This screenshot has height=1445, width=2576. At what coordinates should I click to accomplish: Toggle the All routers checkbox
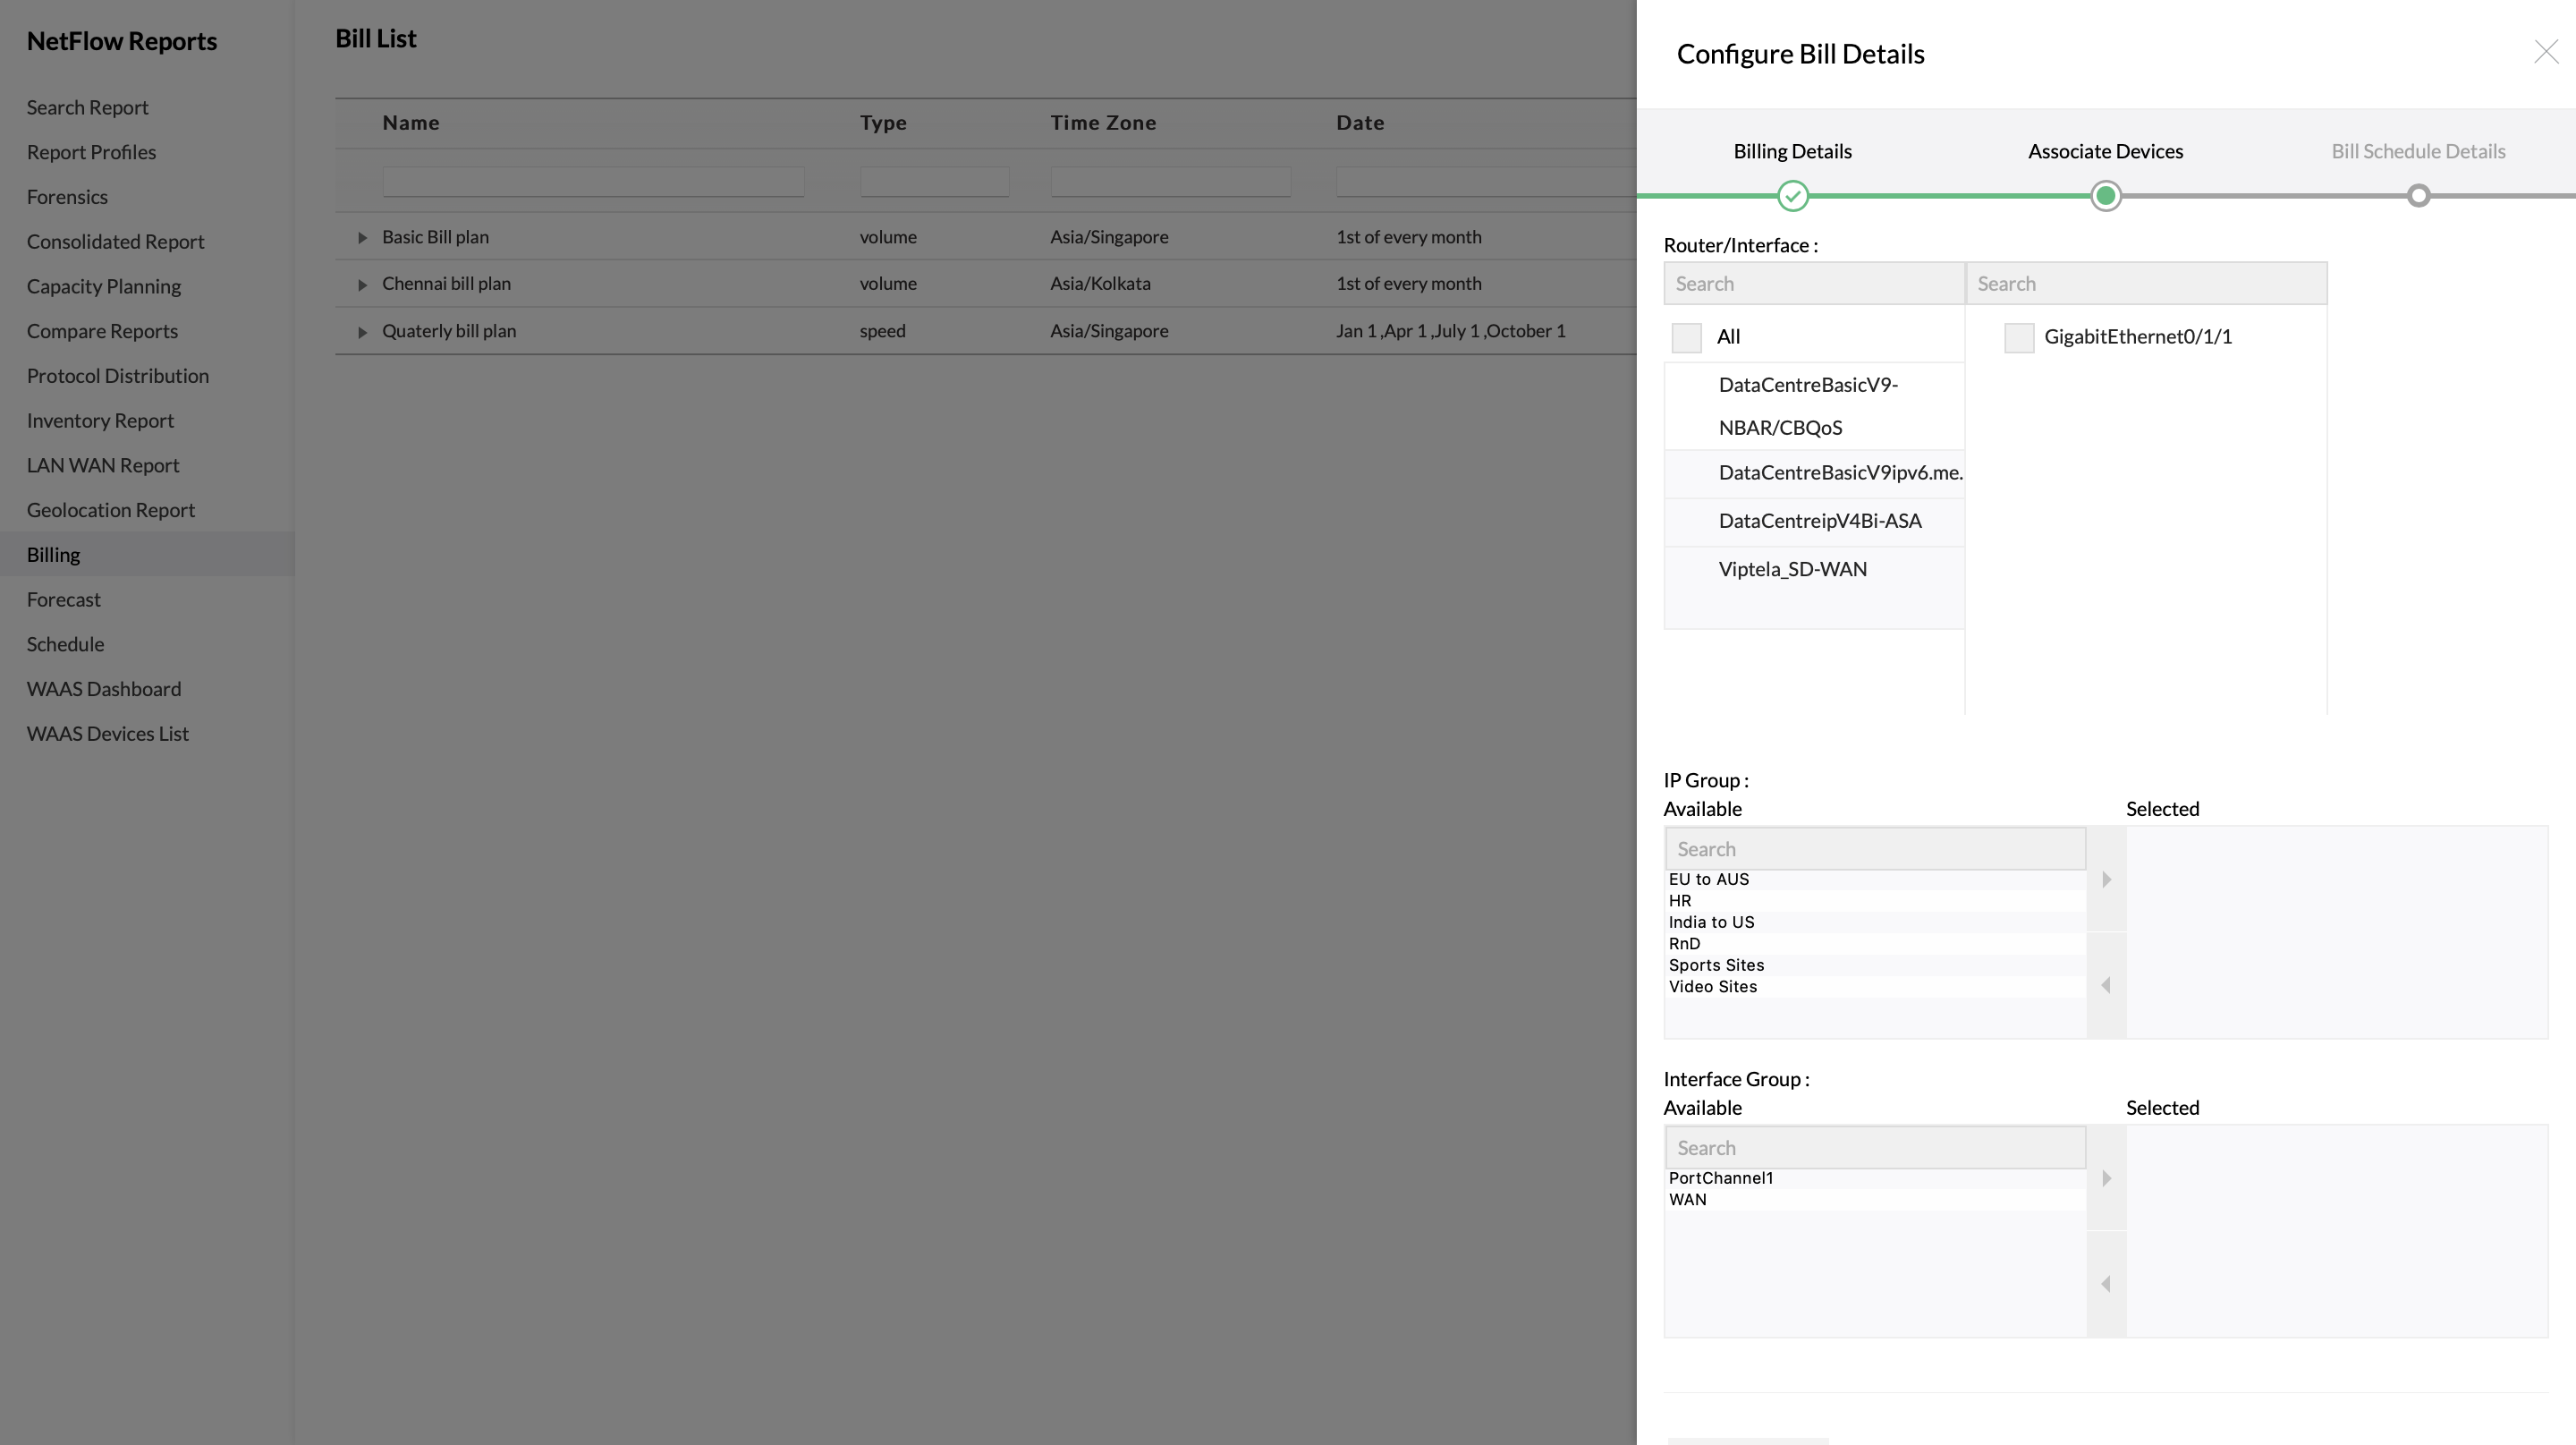point(1686,336)
